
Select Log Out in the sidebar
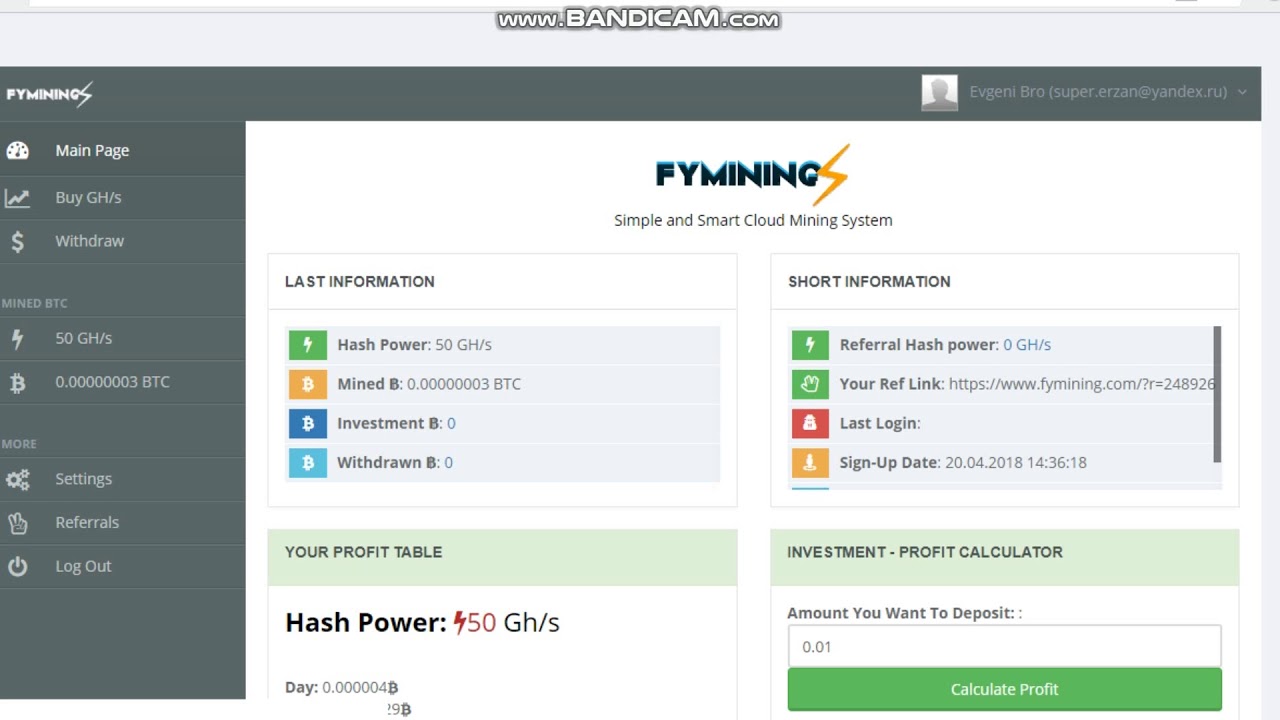(122, 566)
